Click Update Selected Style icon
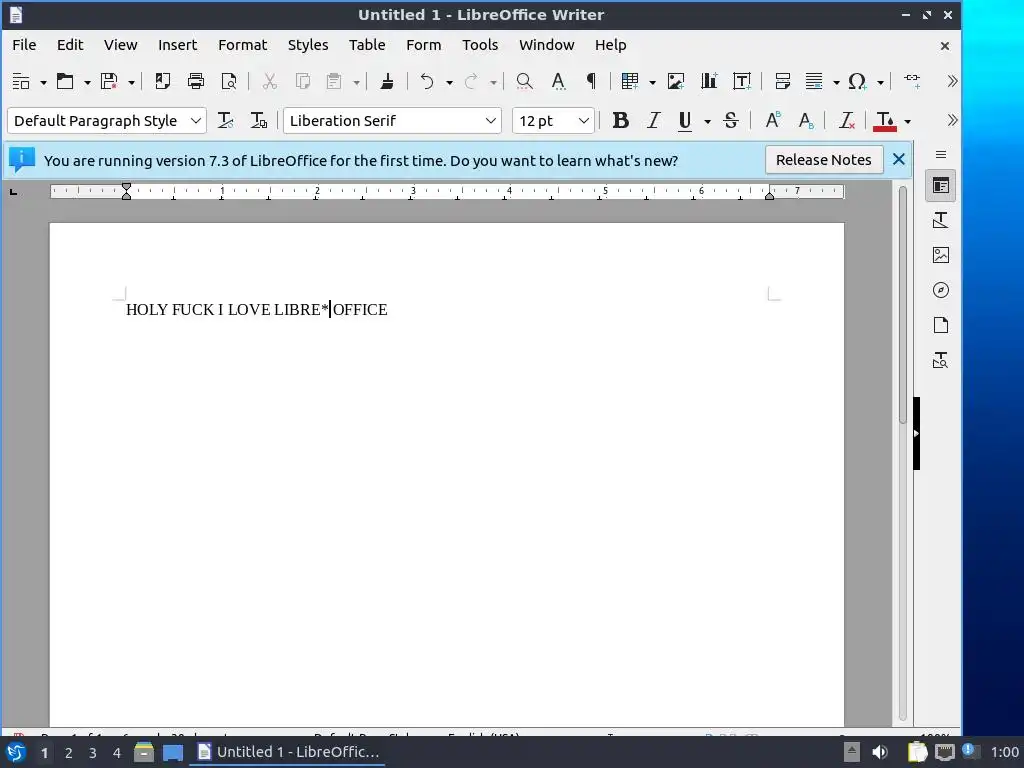 pyautogui.click(x=225, y=120)
